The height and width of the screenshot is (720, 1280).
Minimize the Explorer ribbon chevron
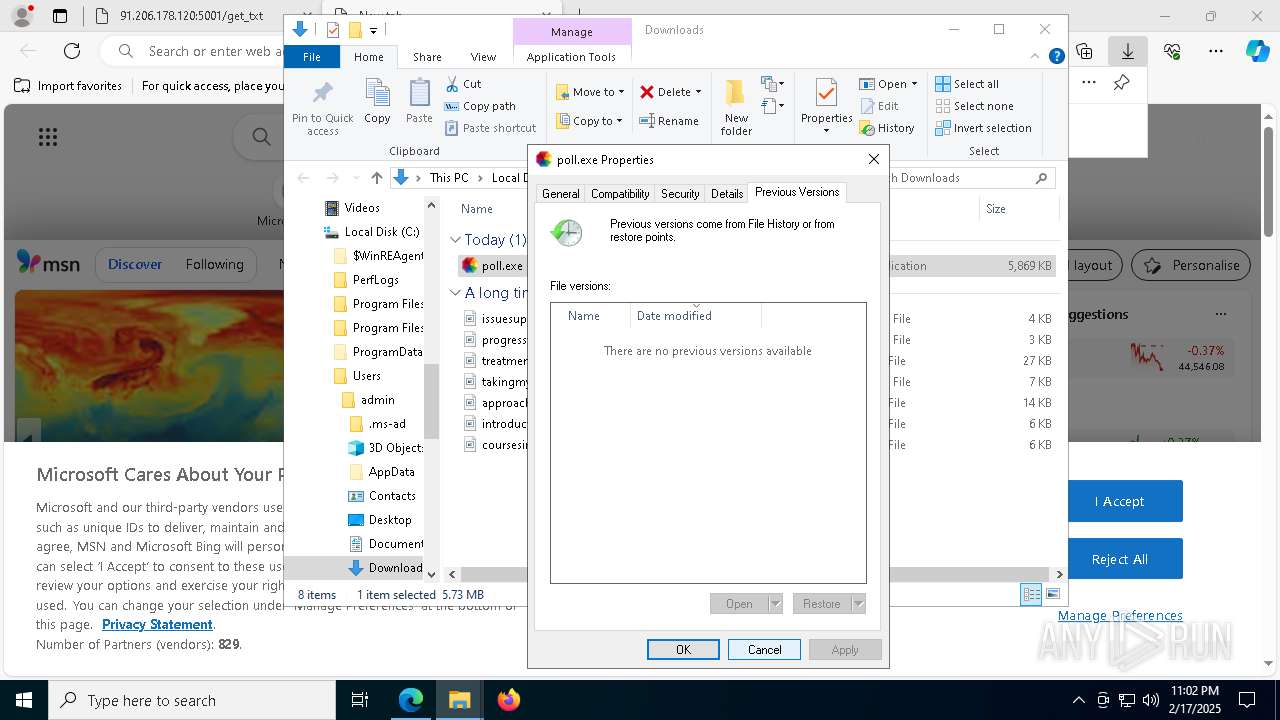point(1037,57)
